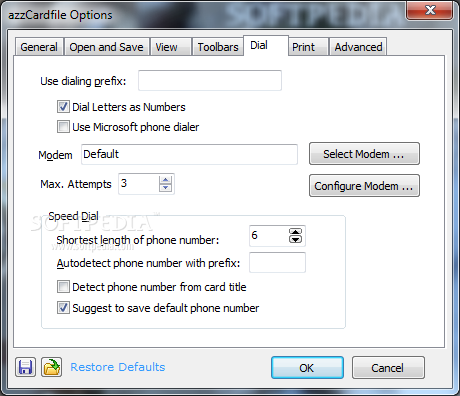The width and height of the screenshot is (460, 396).
Task: Check Detect phone number from card title
Action: pyautogui.click(x=63, y=287)
